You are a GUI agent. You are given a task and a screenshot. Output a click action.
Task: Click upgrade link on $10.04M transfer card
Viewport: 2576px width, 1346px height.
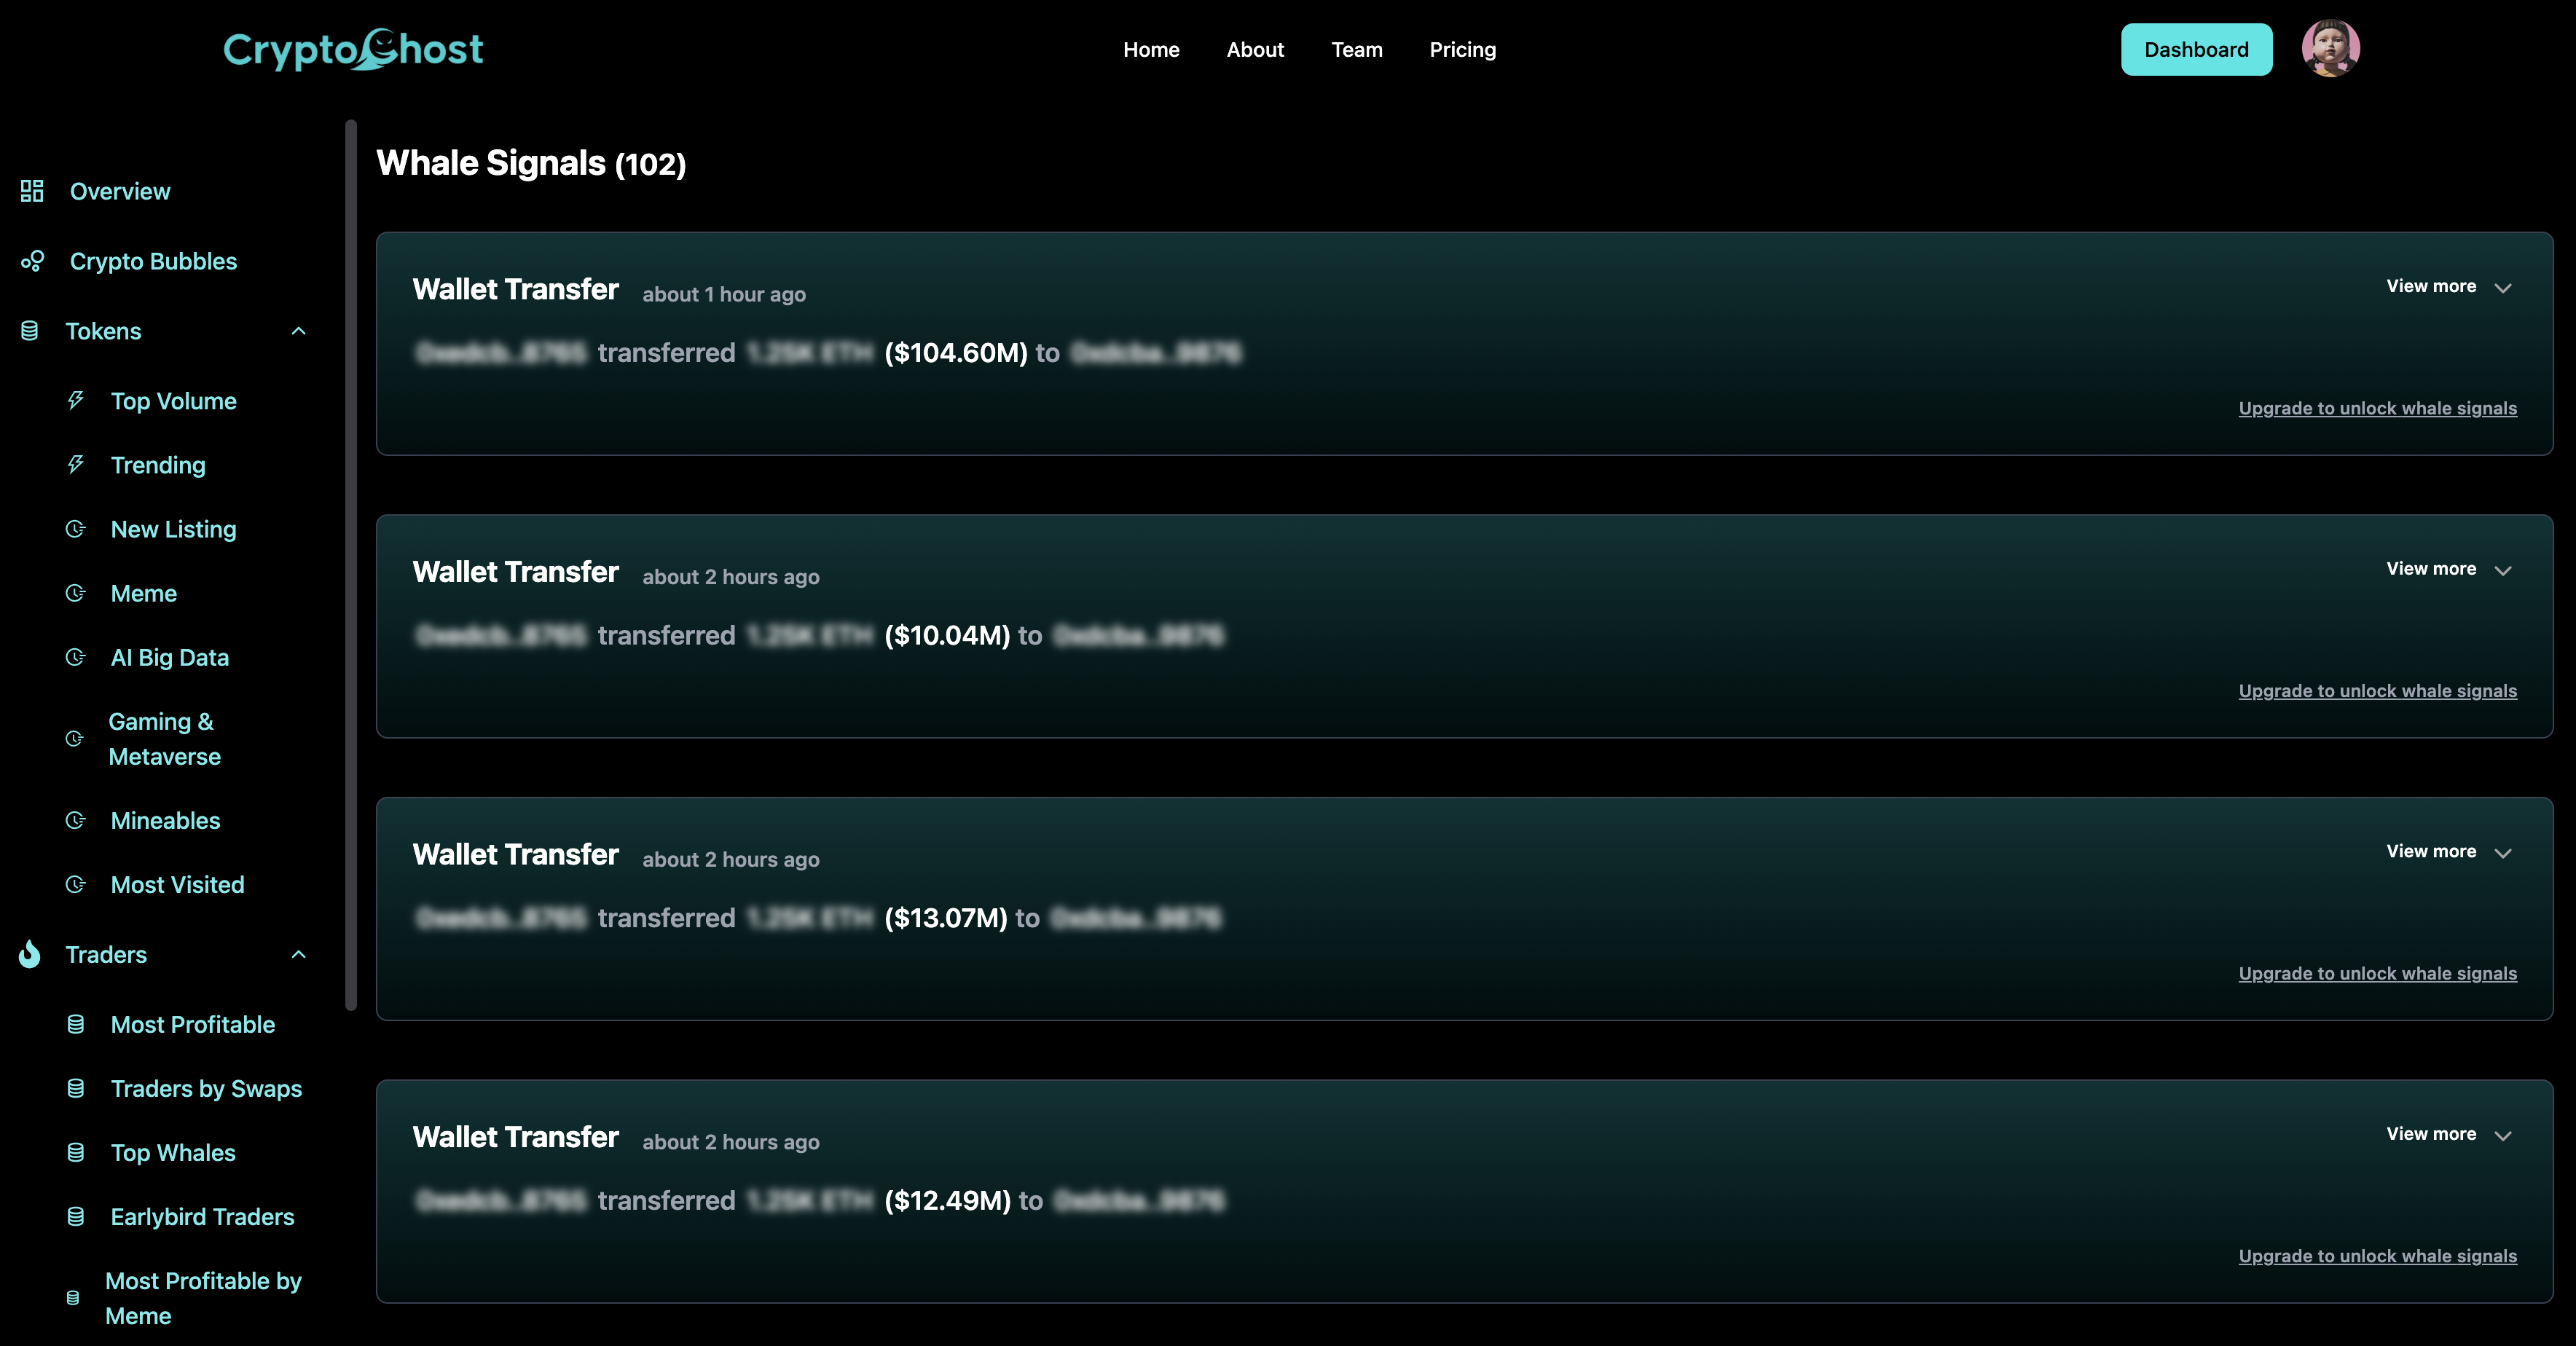[2377, 691]
